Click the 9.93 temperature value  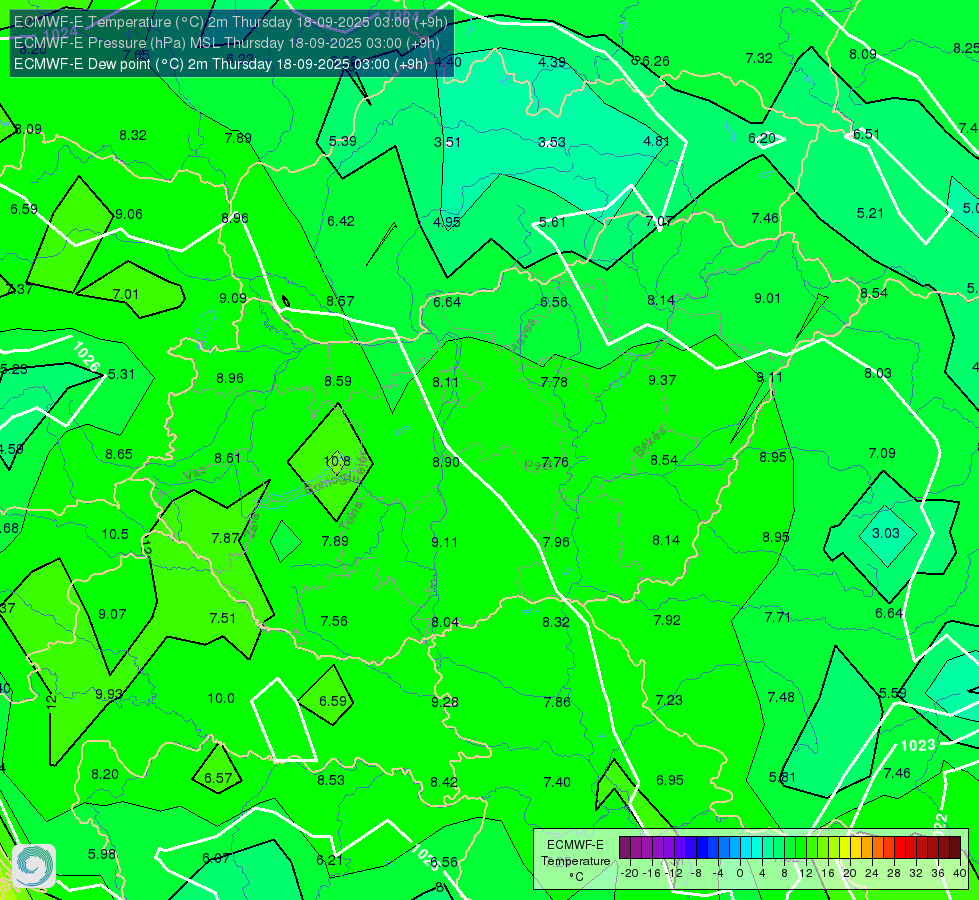[x=109, y=694]
